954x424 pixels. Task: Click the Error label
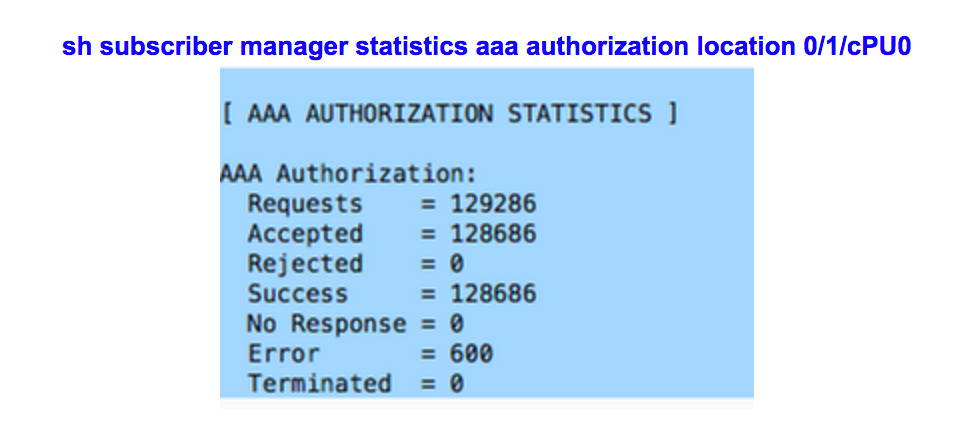(x=284, y=353)
